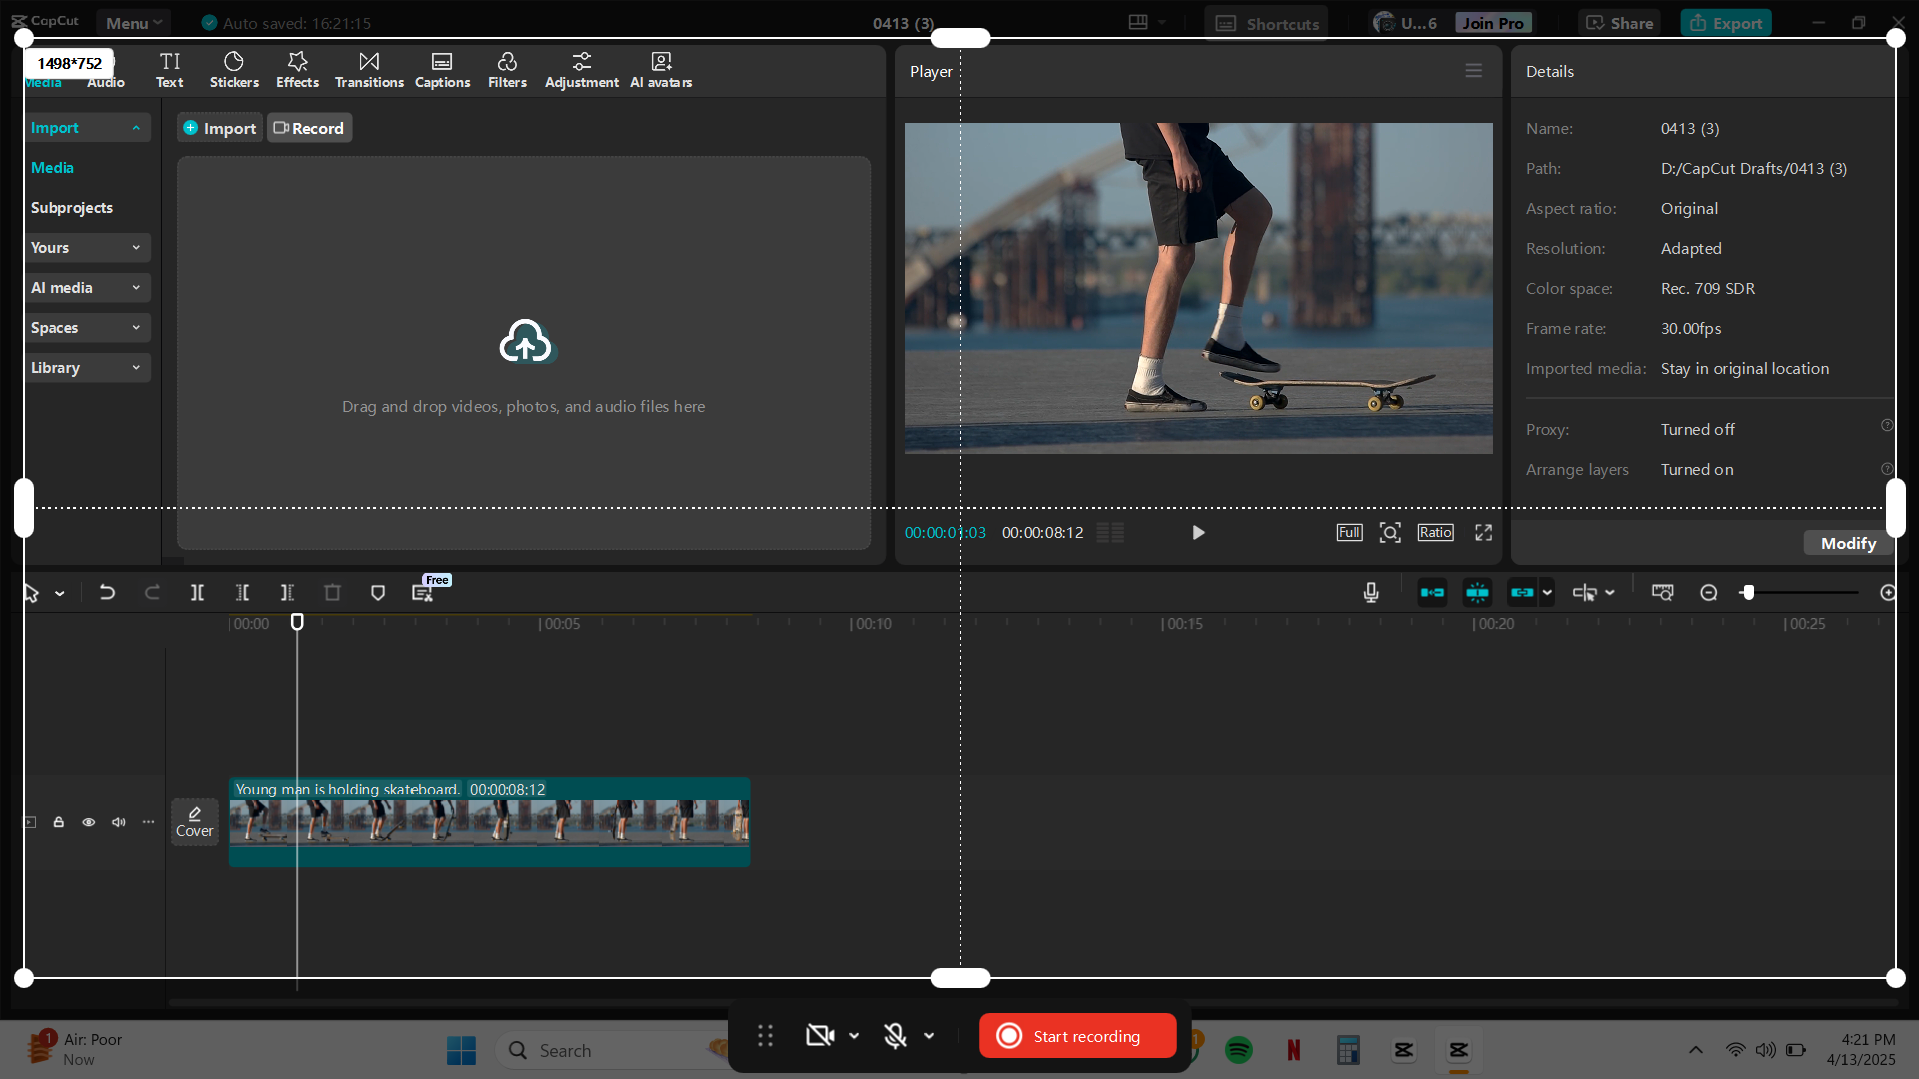Viewport: 1919px width, 1079px height.
Task: Hide the skateboard video track with the eye icon
Action: click(x=88, y=821)
